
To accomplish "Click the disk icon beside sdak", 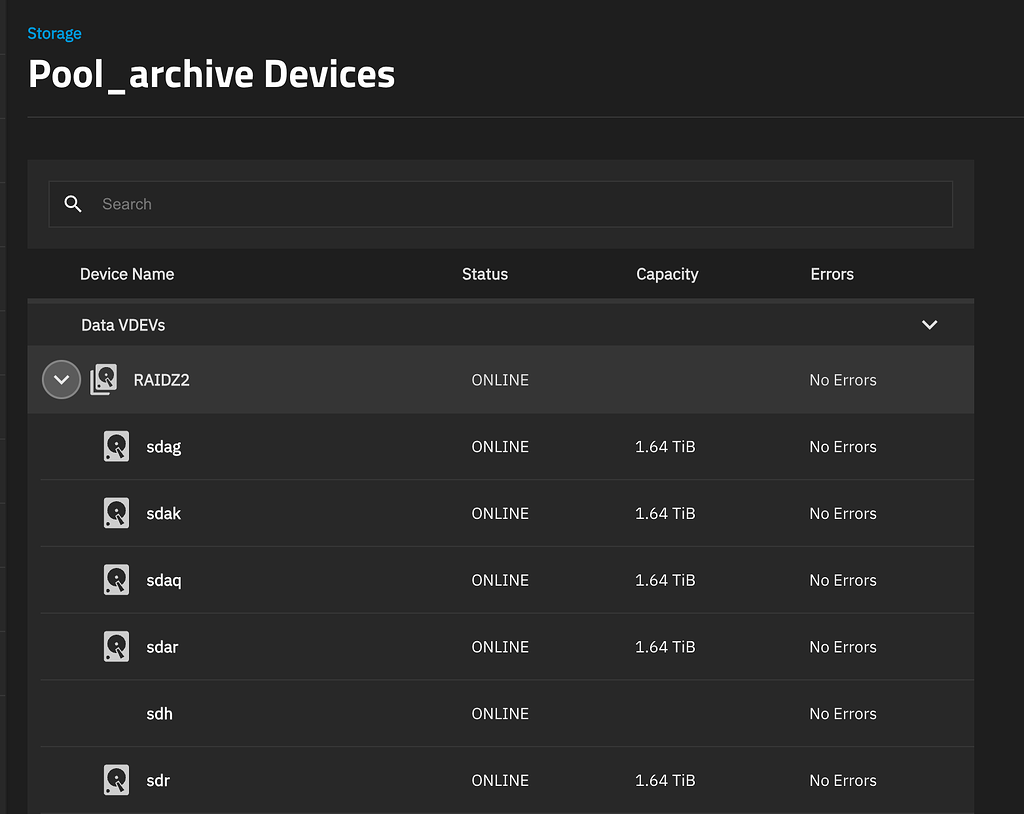I will 116,513.
